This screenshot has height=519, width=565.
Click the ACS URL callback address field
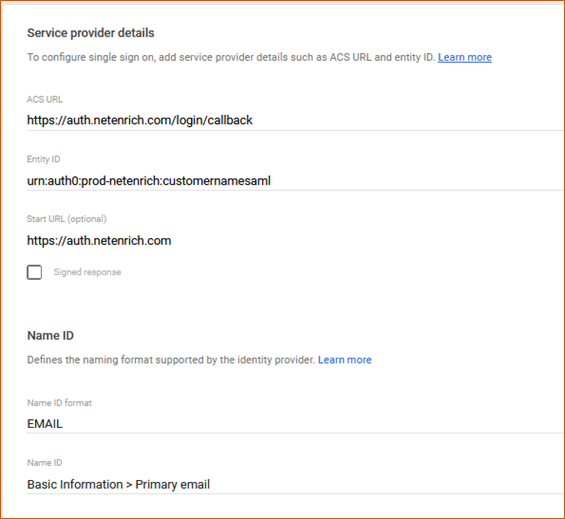pyautogui.click(x=295, y=120)
